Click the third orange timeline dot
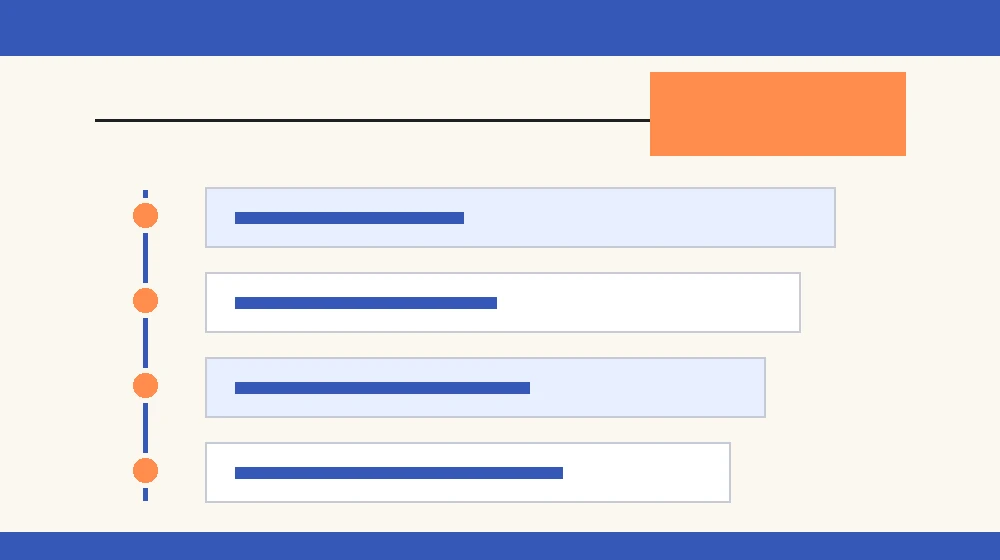 [x=145, y=385]
